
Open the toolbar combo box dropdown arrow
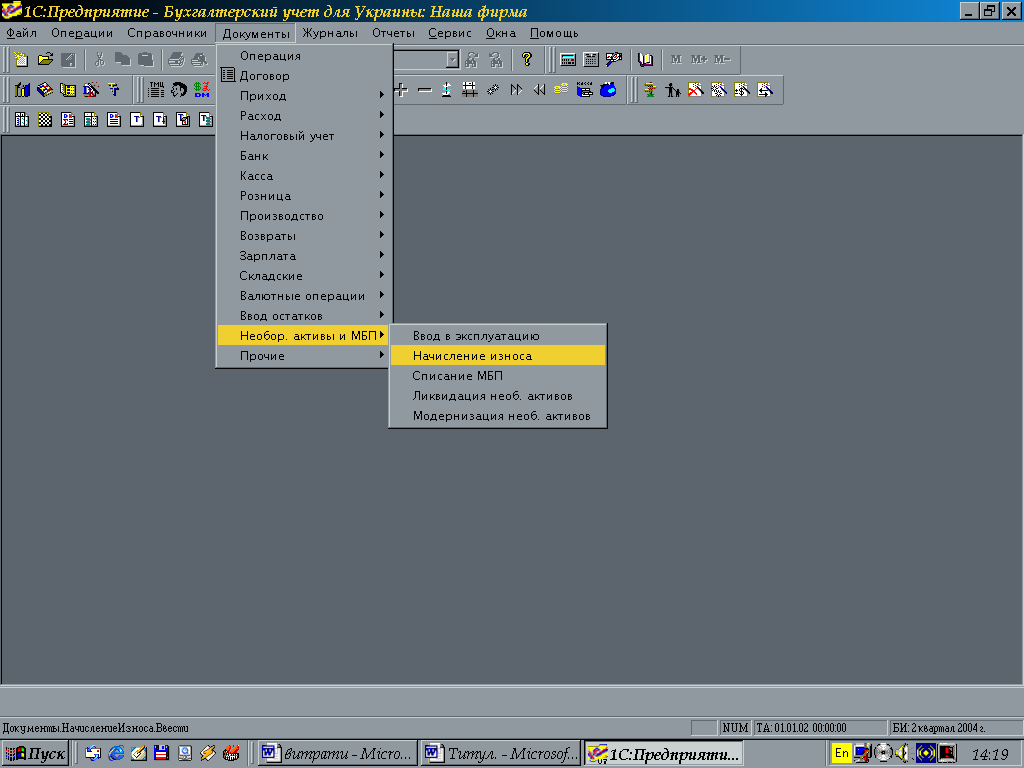pos(453,60)
